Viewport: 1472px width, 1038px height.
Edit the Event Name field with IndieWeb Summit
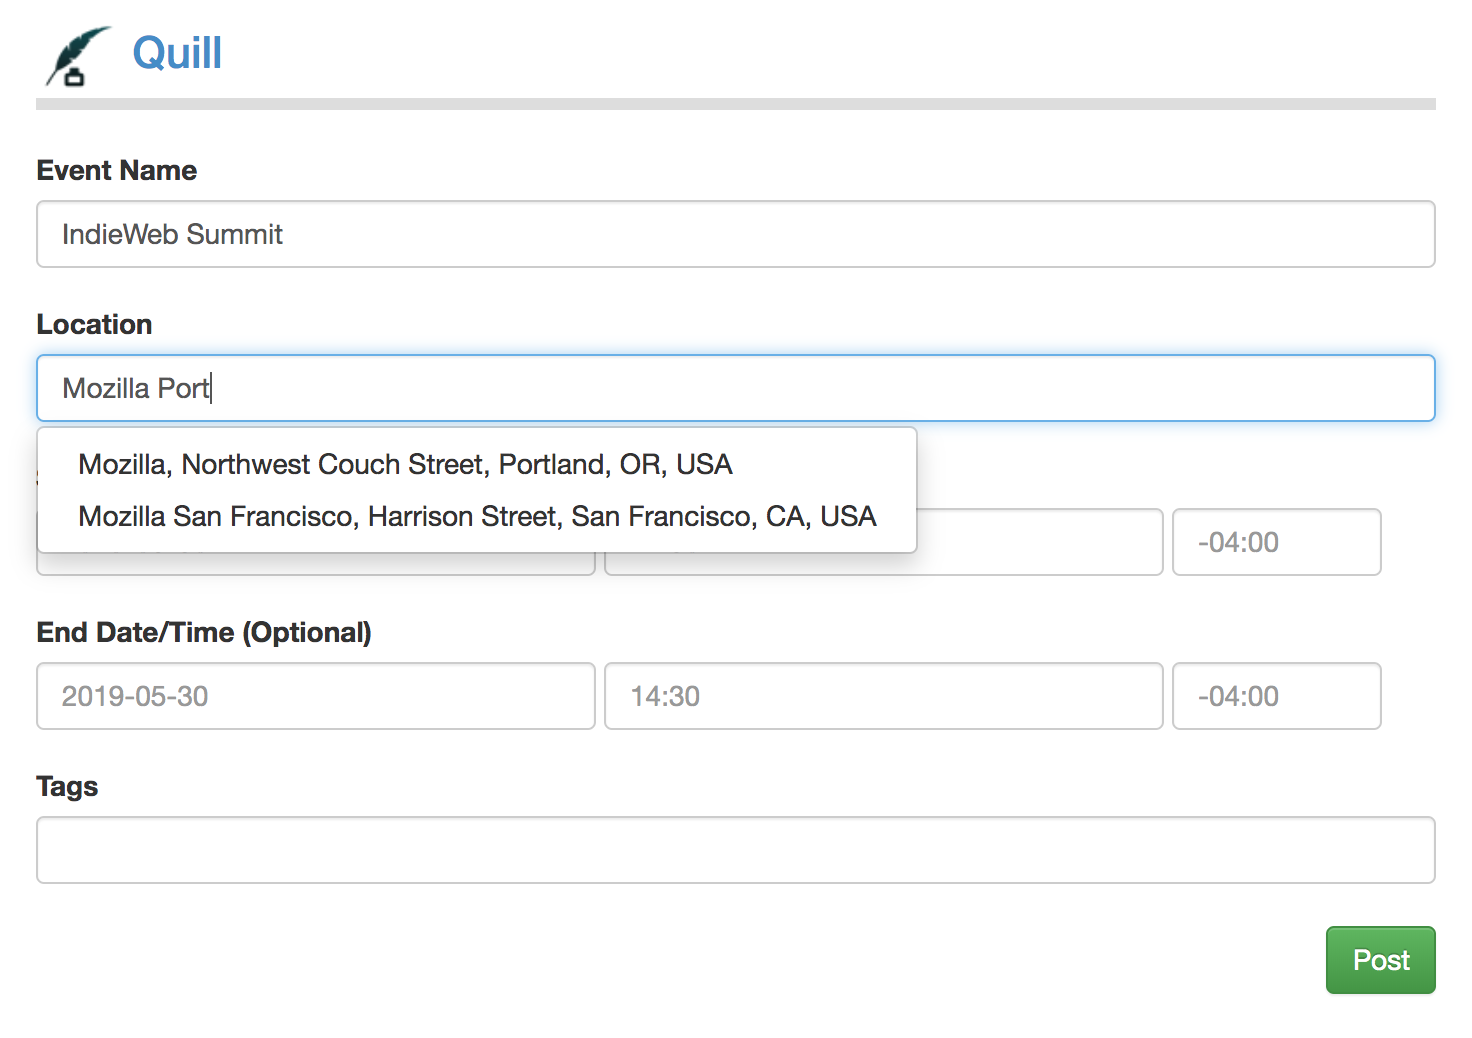[x=736, y=234]
